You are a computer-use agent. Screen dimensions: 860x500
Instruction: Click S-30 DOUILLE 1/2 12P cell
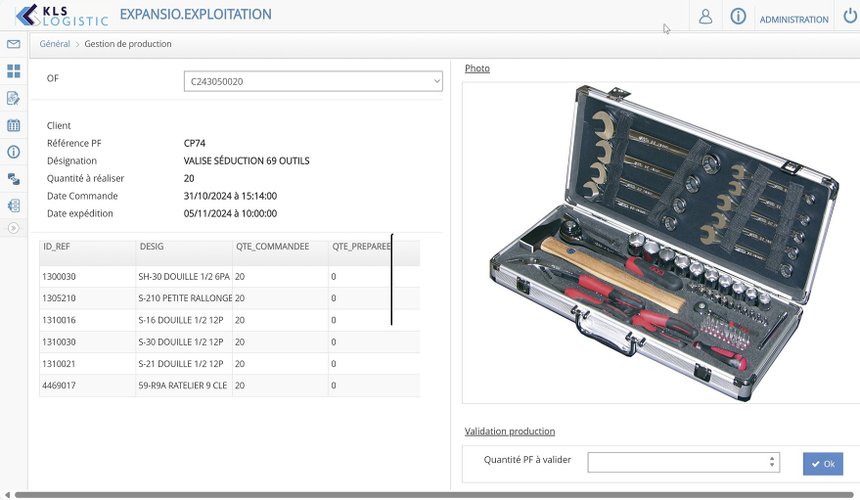click(184, 342)
